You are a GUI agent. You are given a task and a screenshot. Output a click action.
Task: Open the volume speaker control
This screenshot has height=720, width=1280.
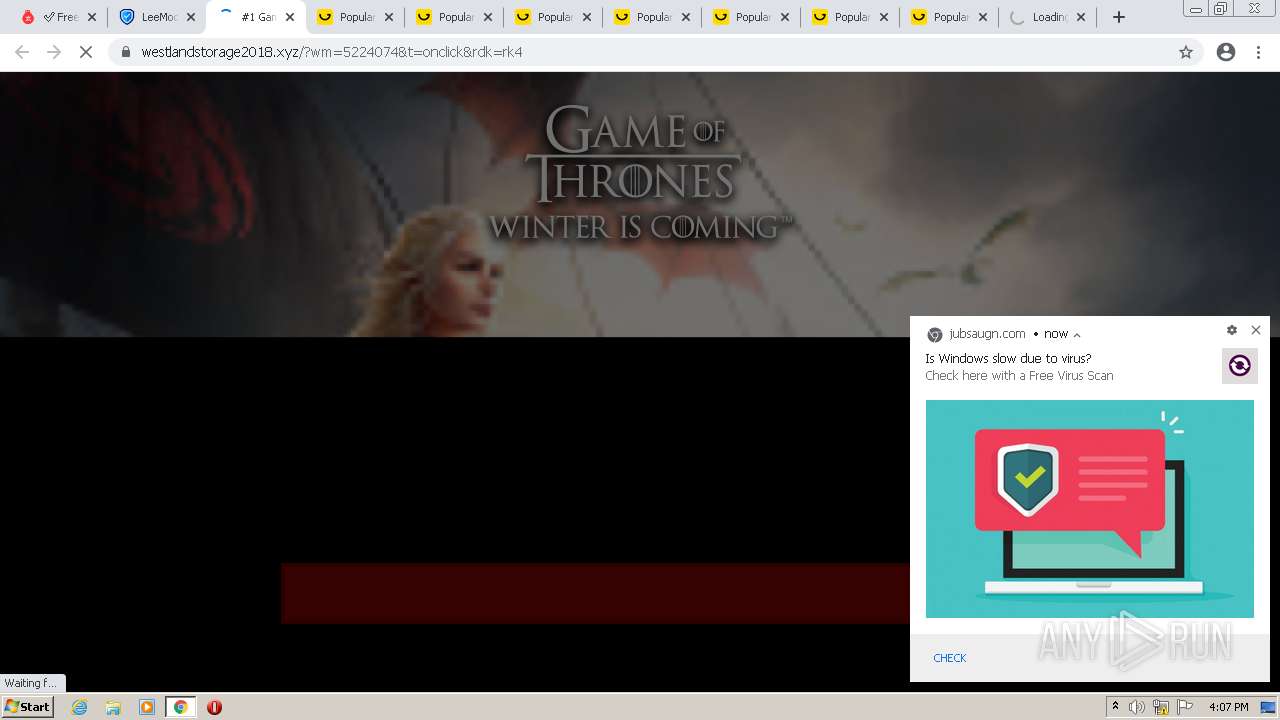1137,707
